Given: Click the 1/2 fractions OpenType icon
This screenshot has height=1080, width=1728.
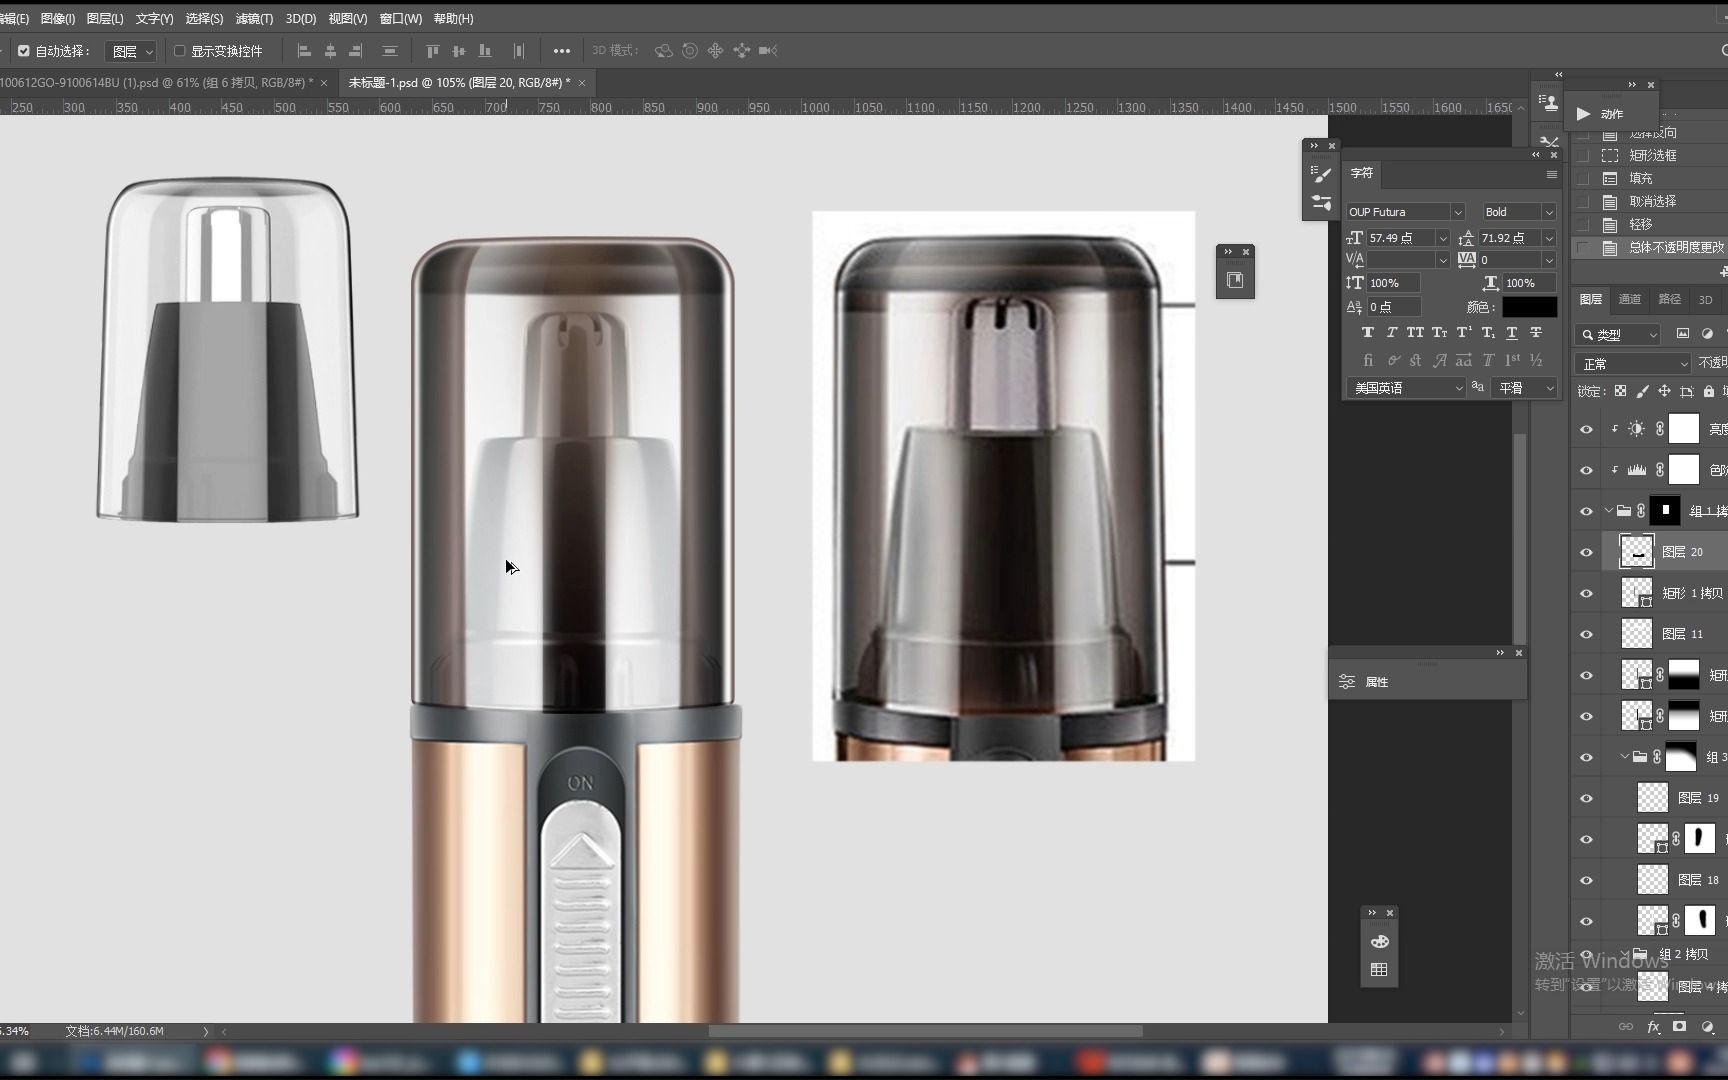Looking at the screenshot, I should 1536,360.
